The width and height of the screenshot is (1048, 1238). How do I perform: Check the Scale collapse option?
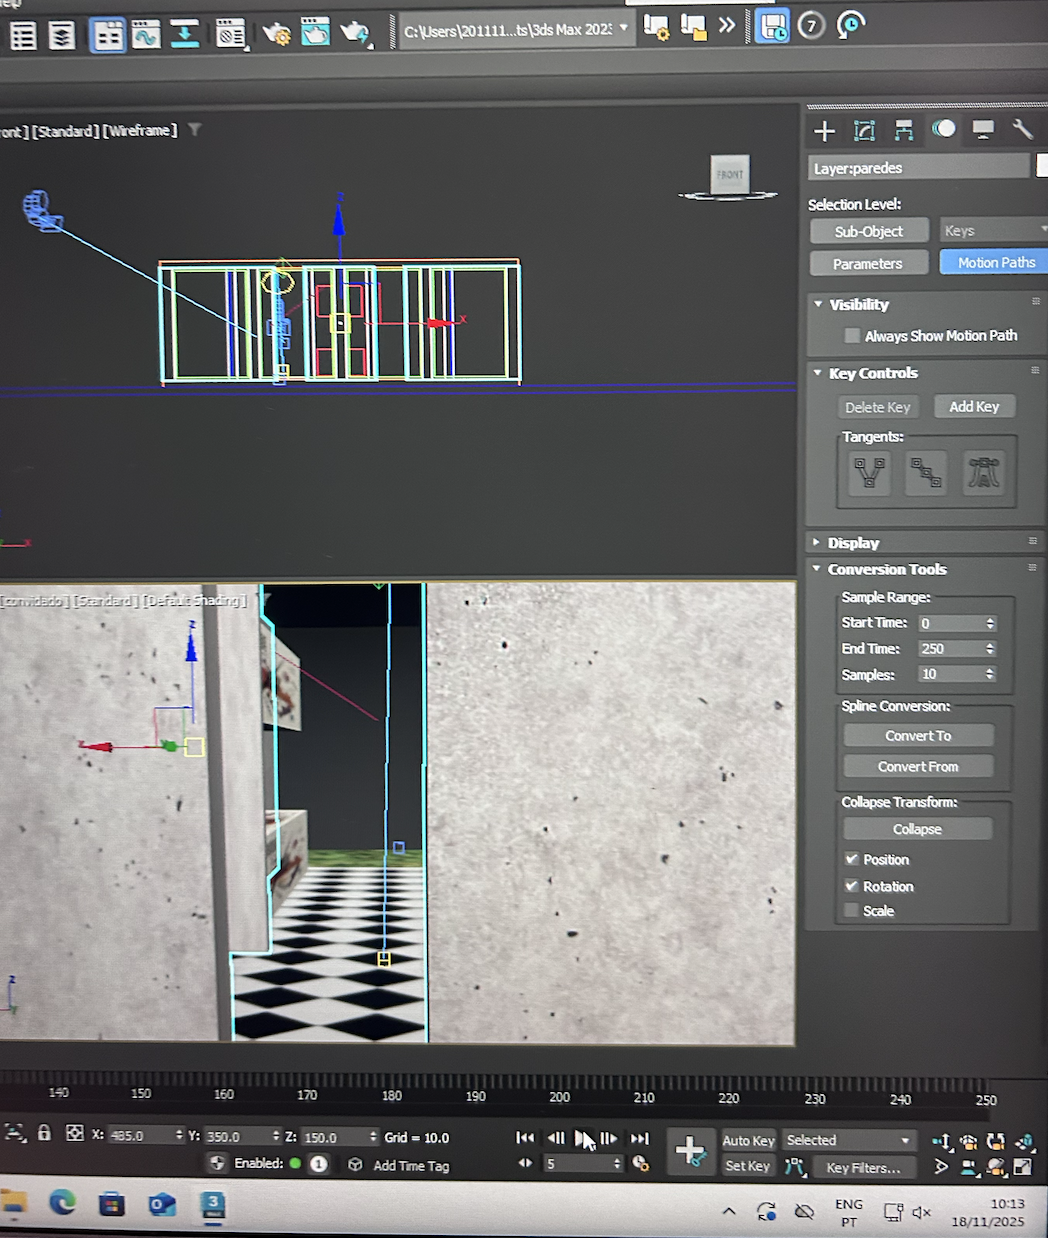(852, 911)
